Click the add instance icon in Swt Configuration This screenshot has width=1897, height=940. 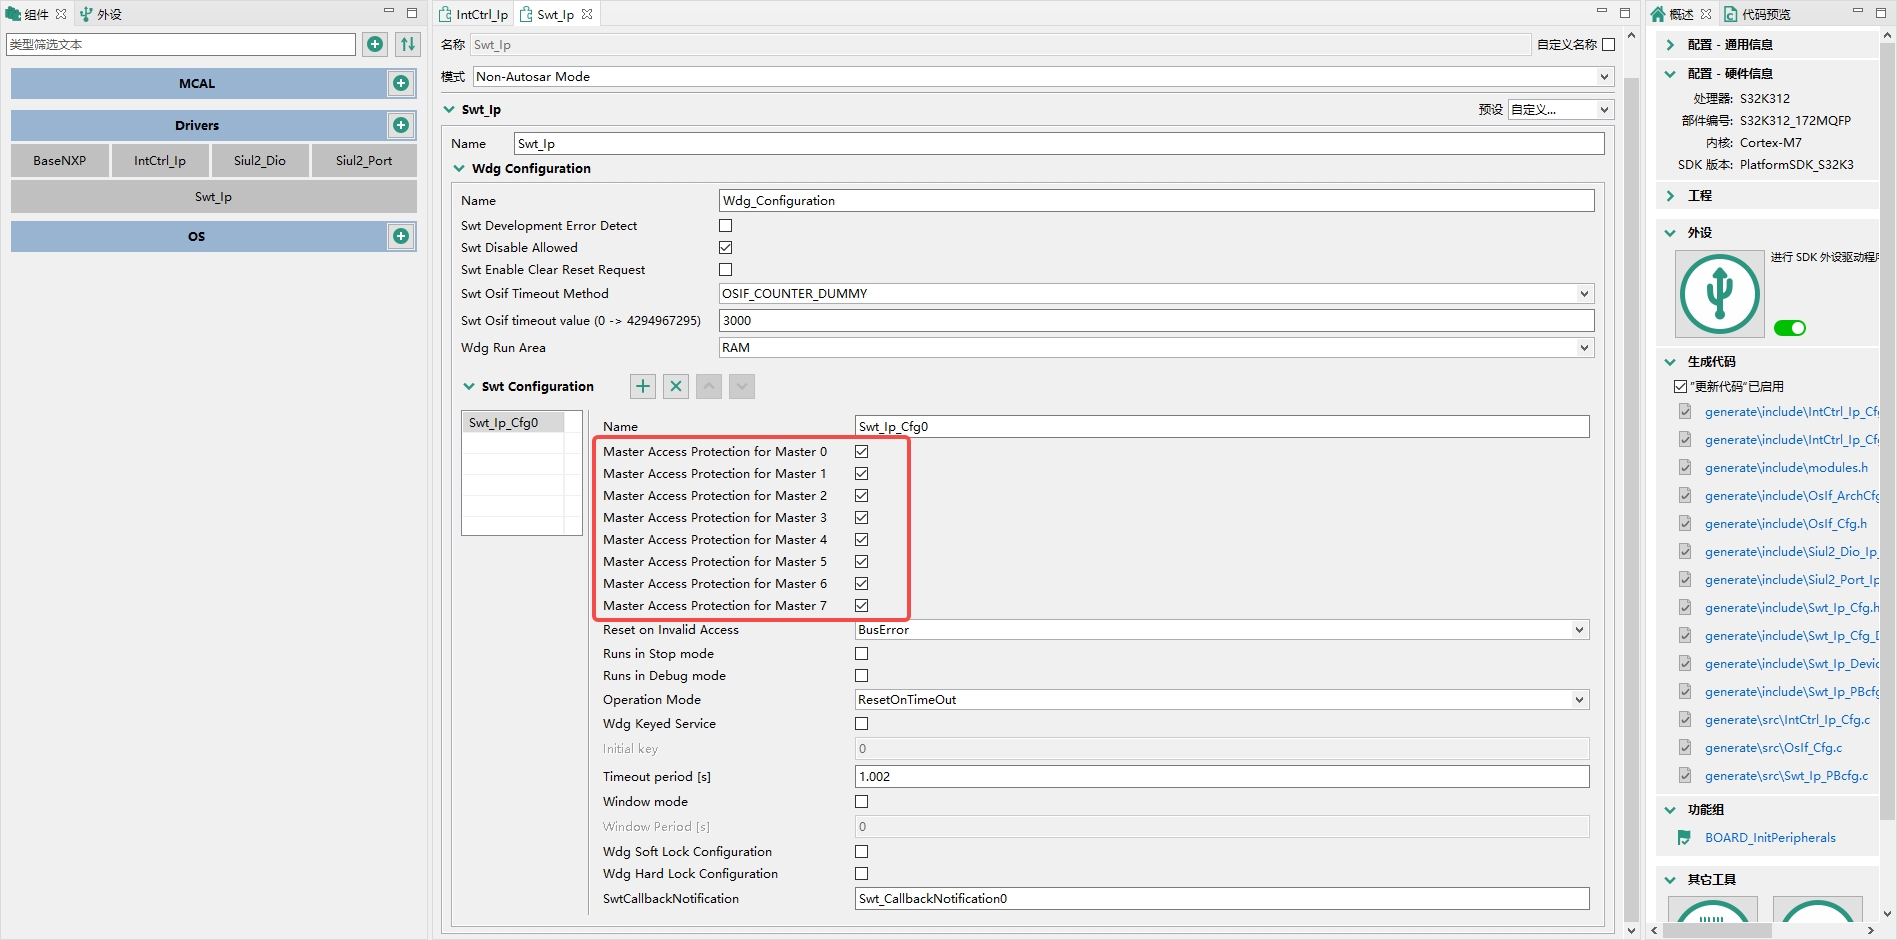[642, 386]
